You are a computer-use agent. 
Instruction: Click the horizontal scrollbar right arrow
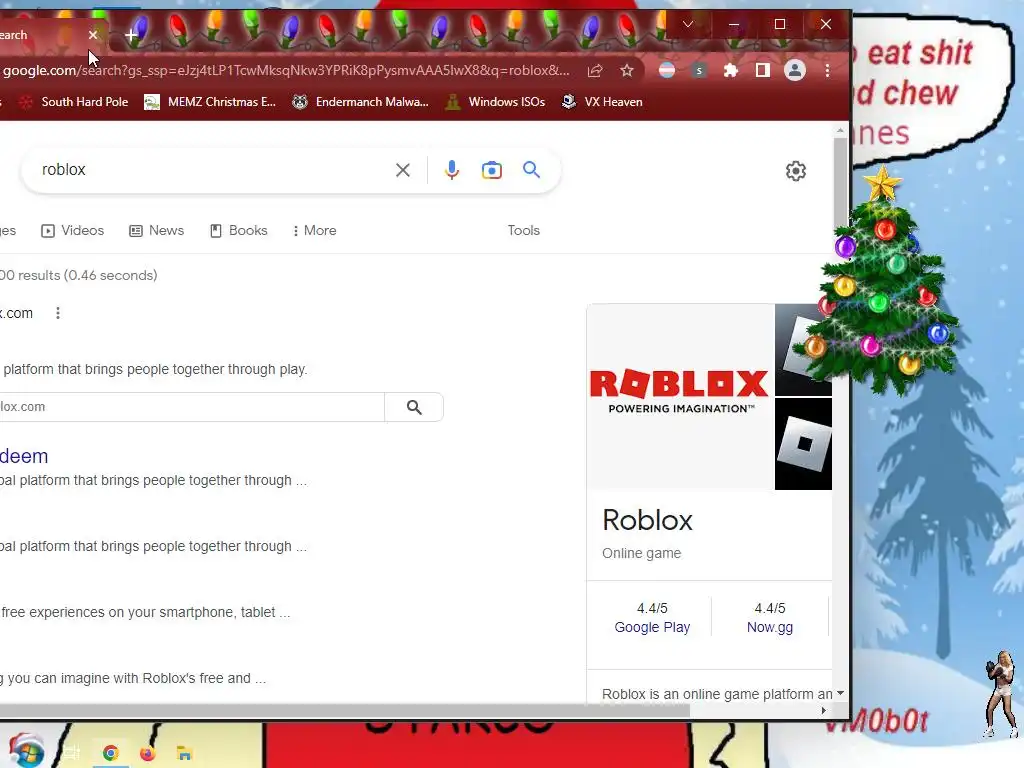coord(824,711)
